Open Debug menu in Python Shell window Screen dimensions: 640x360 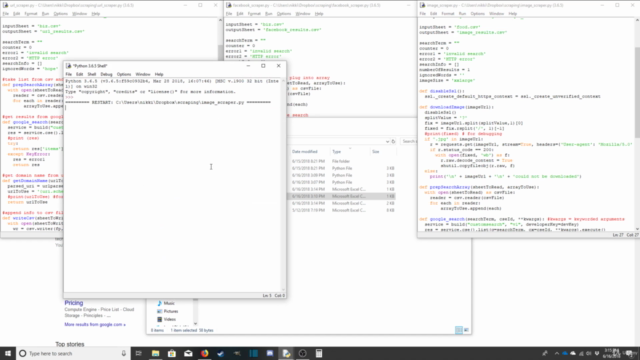pyautogui.click(x=106, y=74)
